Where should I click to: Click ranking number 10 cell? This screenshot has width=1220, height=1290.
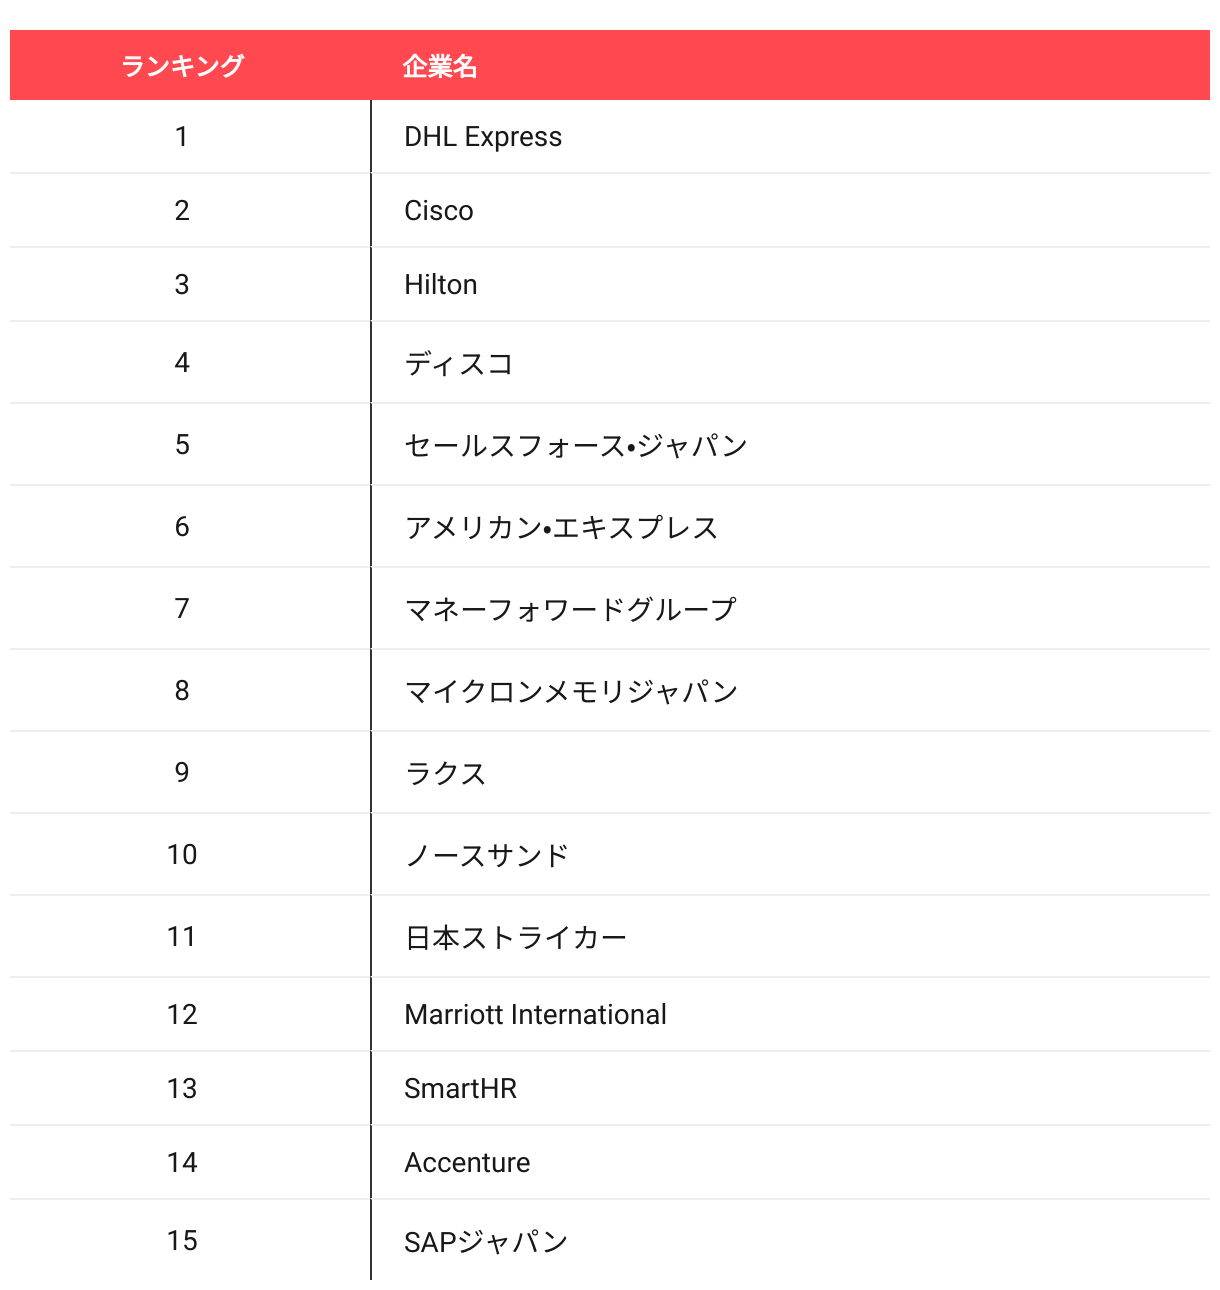(182, 855)
